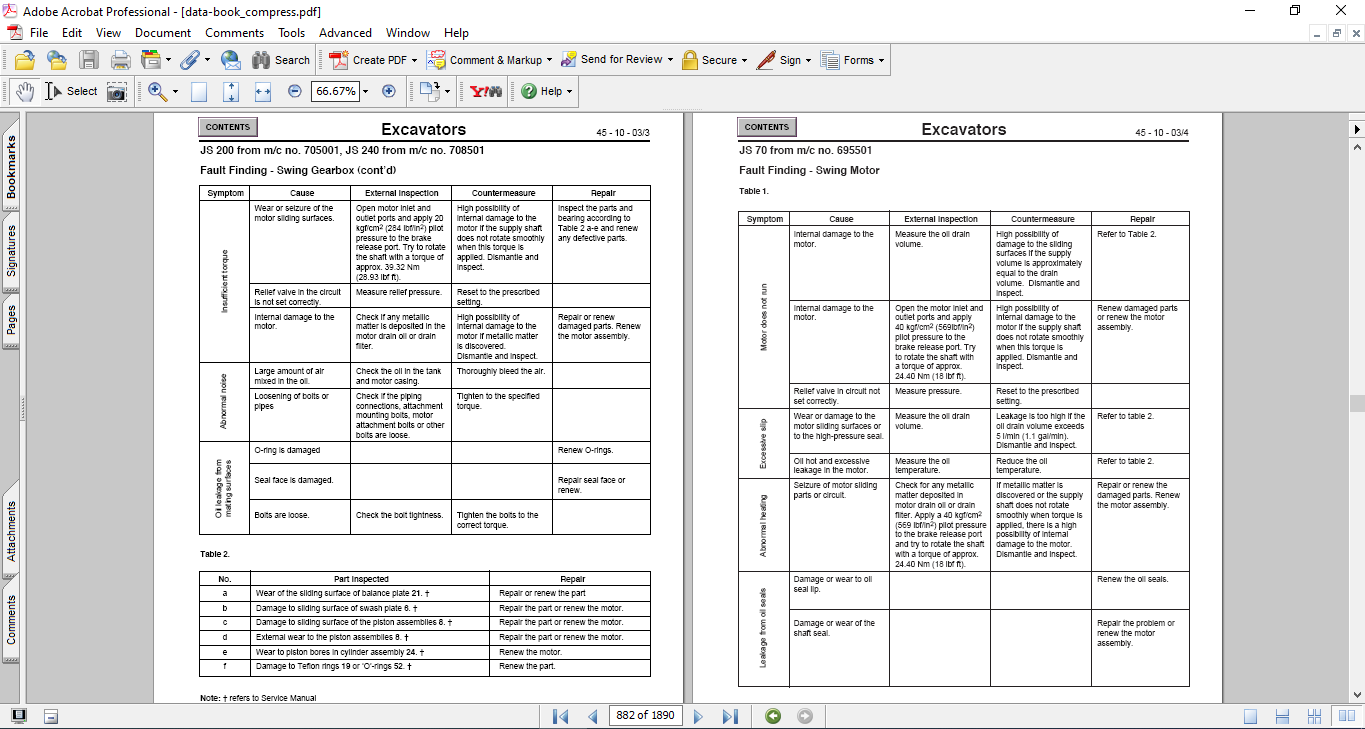Viewport: 1365px width, 729px height.
Task: Click the vertical scrollbar thumb
Action: point(1357,403)
